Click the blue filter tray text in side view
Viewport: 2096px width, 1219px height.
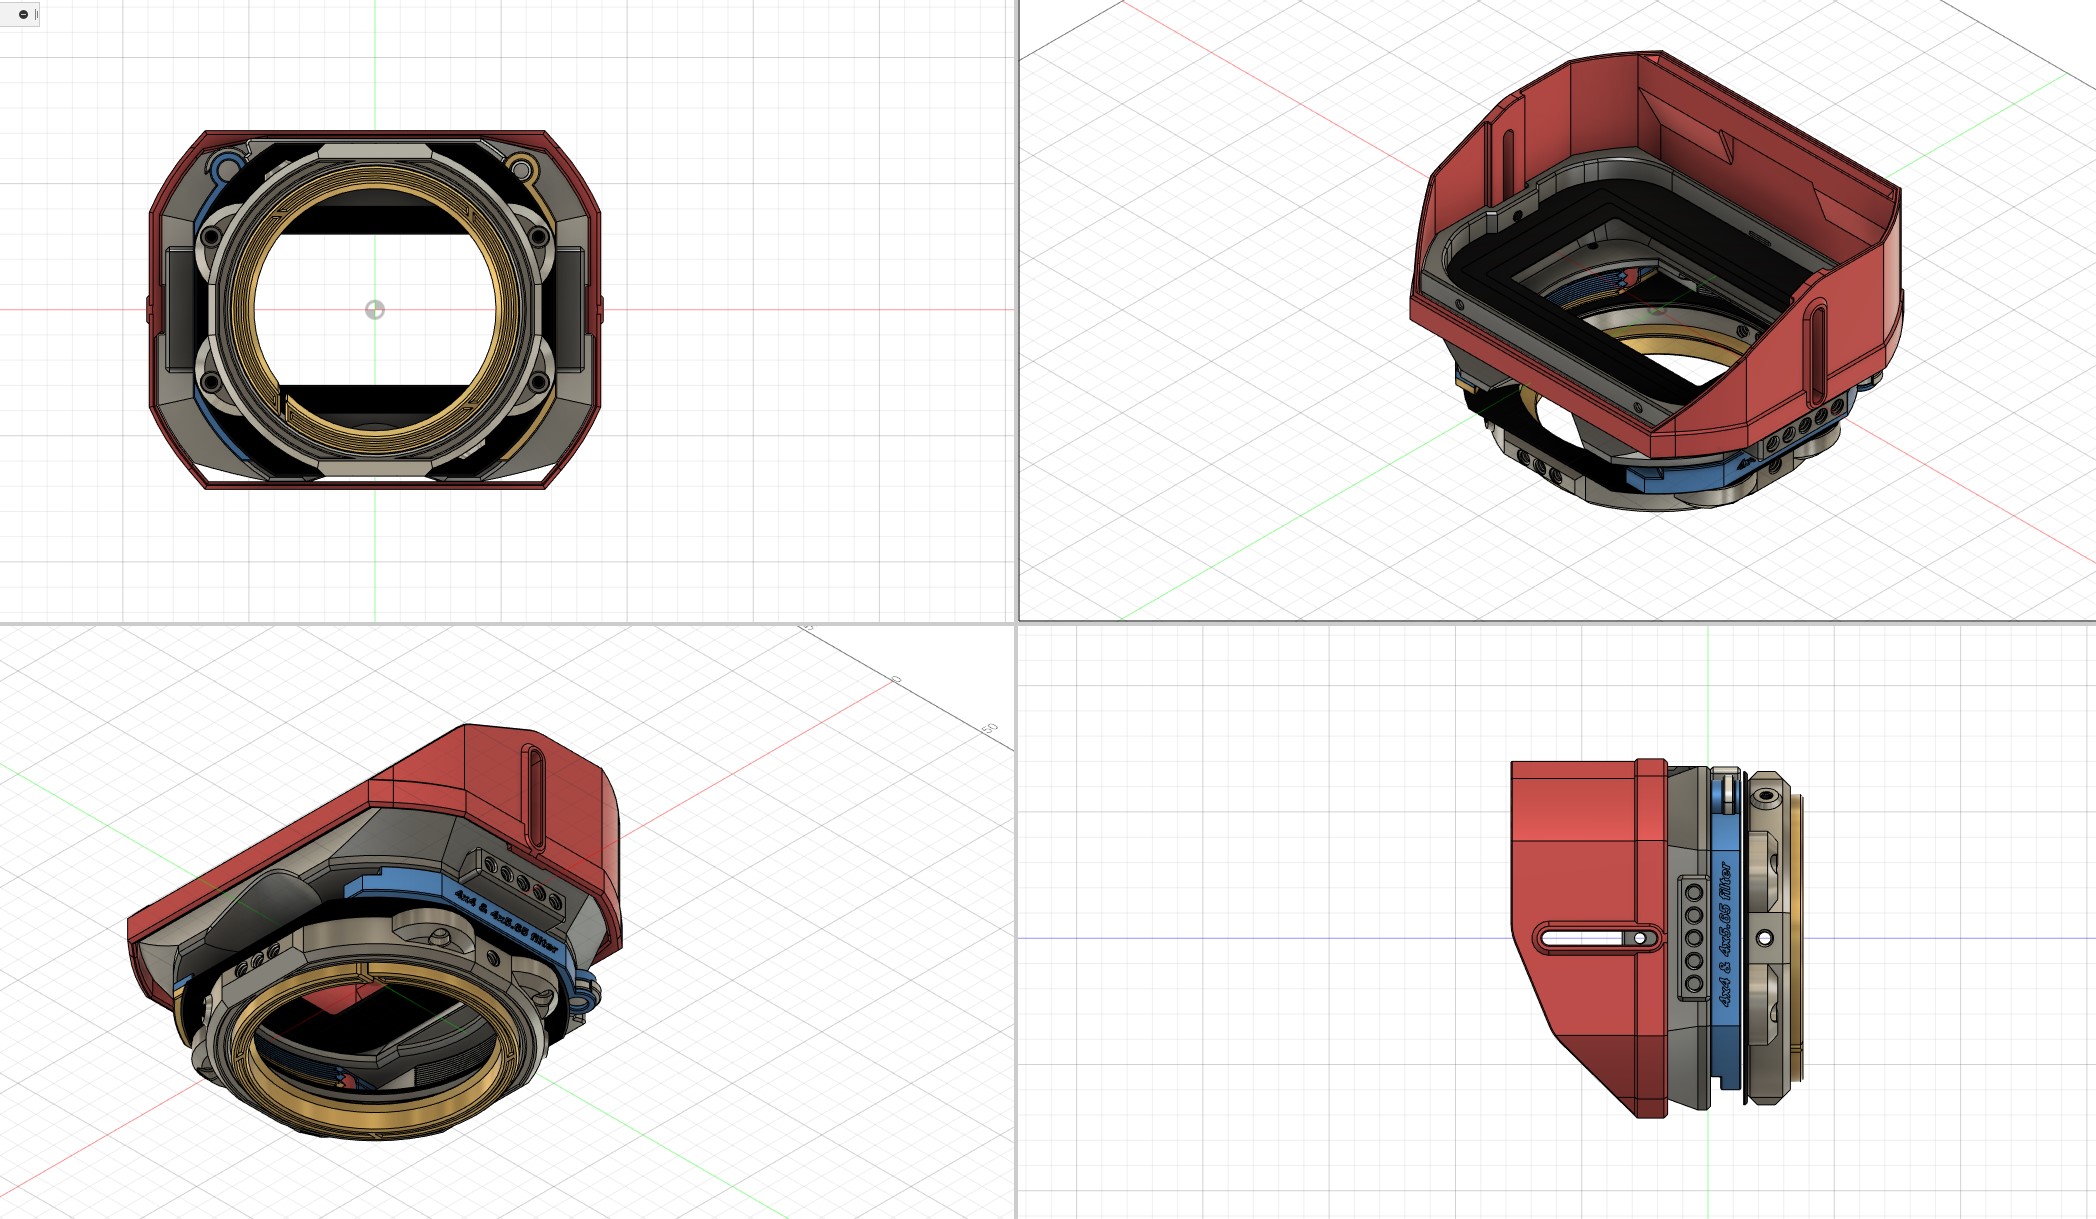pos(1725,934)
